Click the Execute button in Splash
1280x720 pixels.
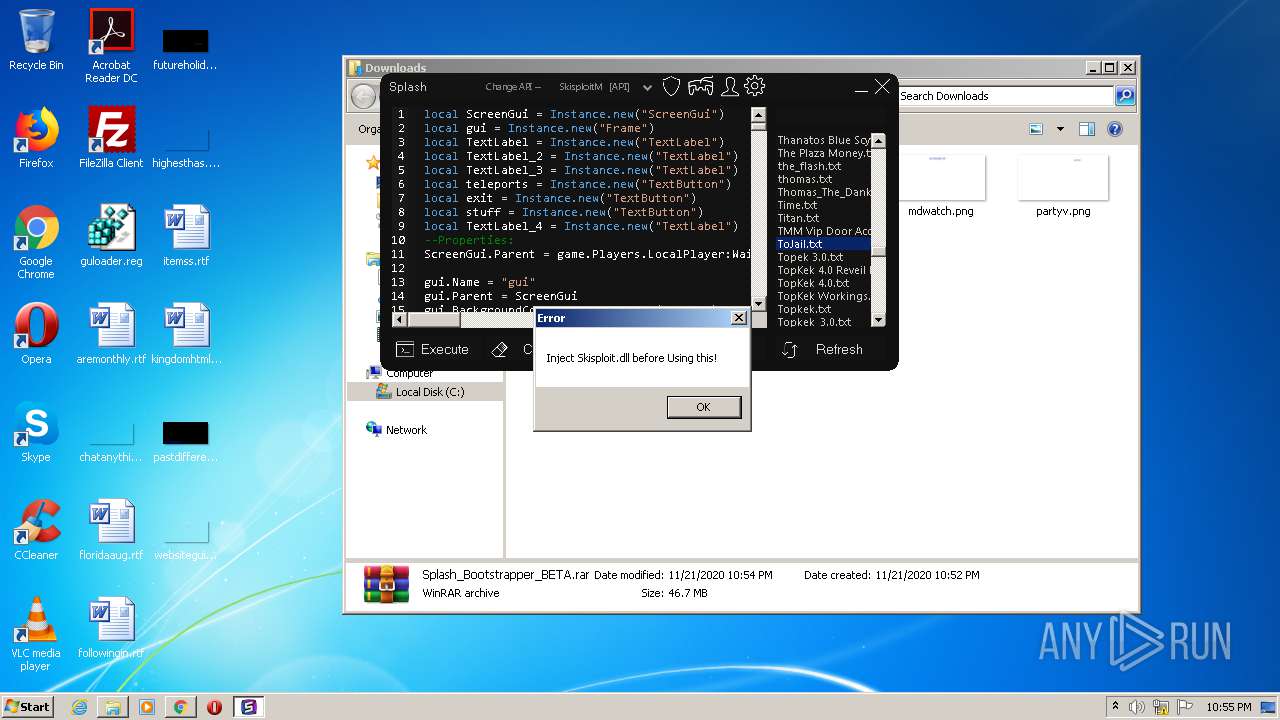pos(433,349)
